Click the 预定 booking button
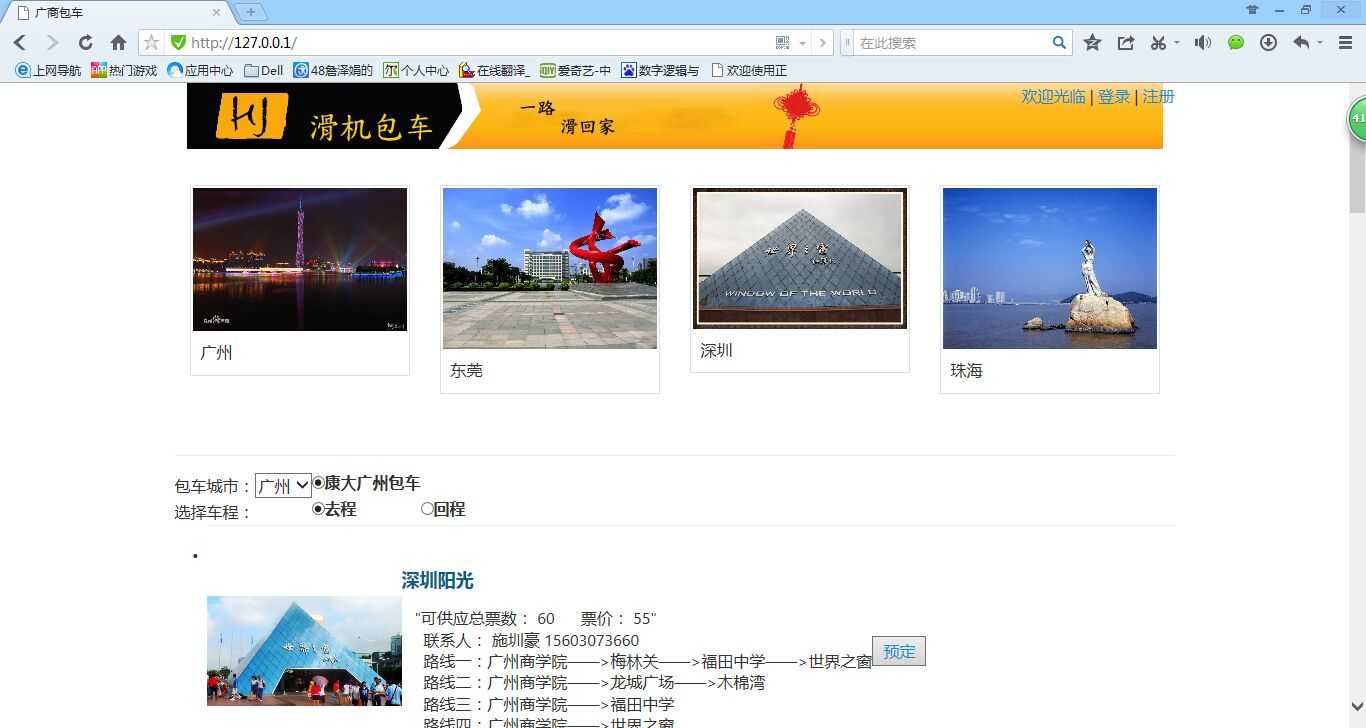1366x728 pixels. [899, 651]
